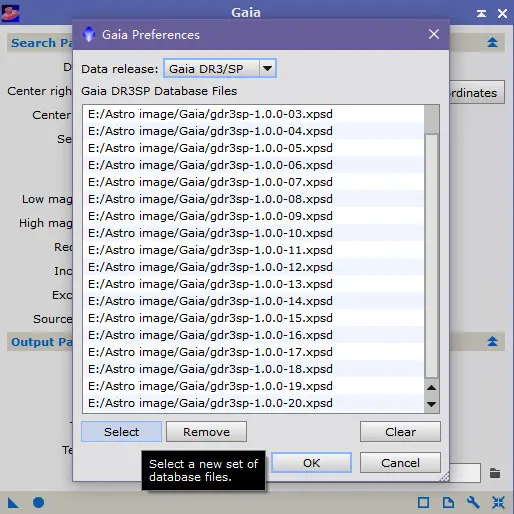
Task: Click the square icon in bottom bar
Action: pyautogui.click(x=423, y=502)
